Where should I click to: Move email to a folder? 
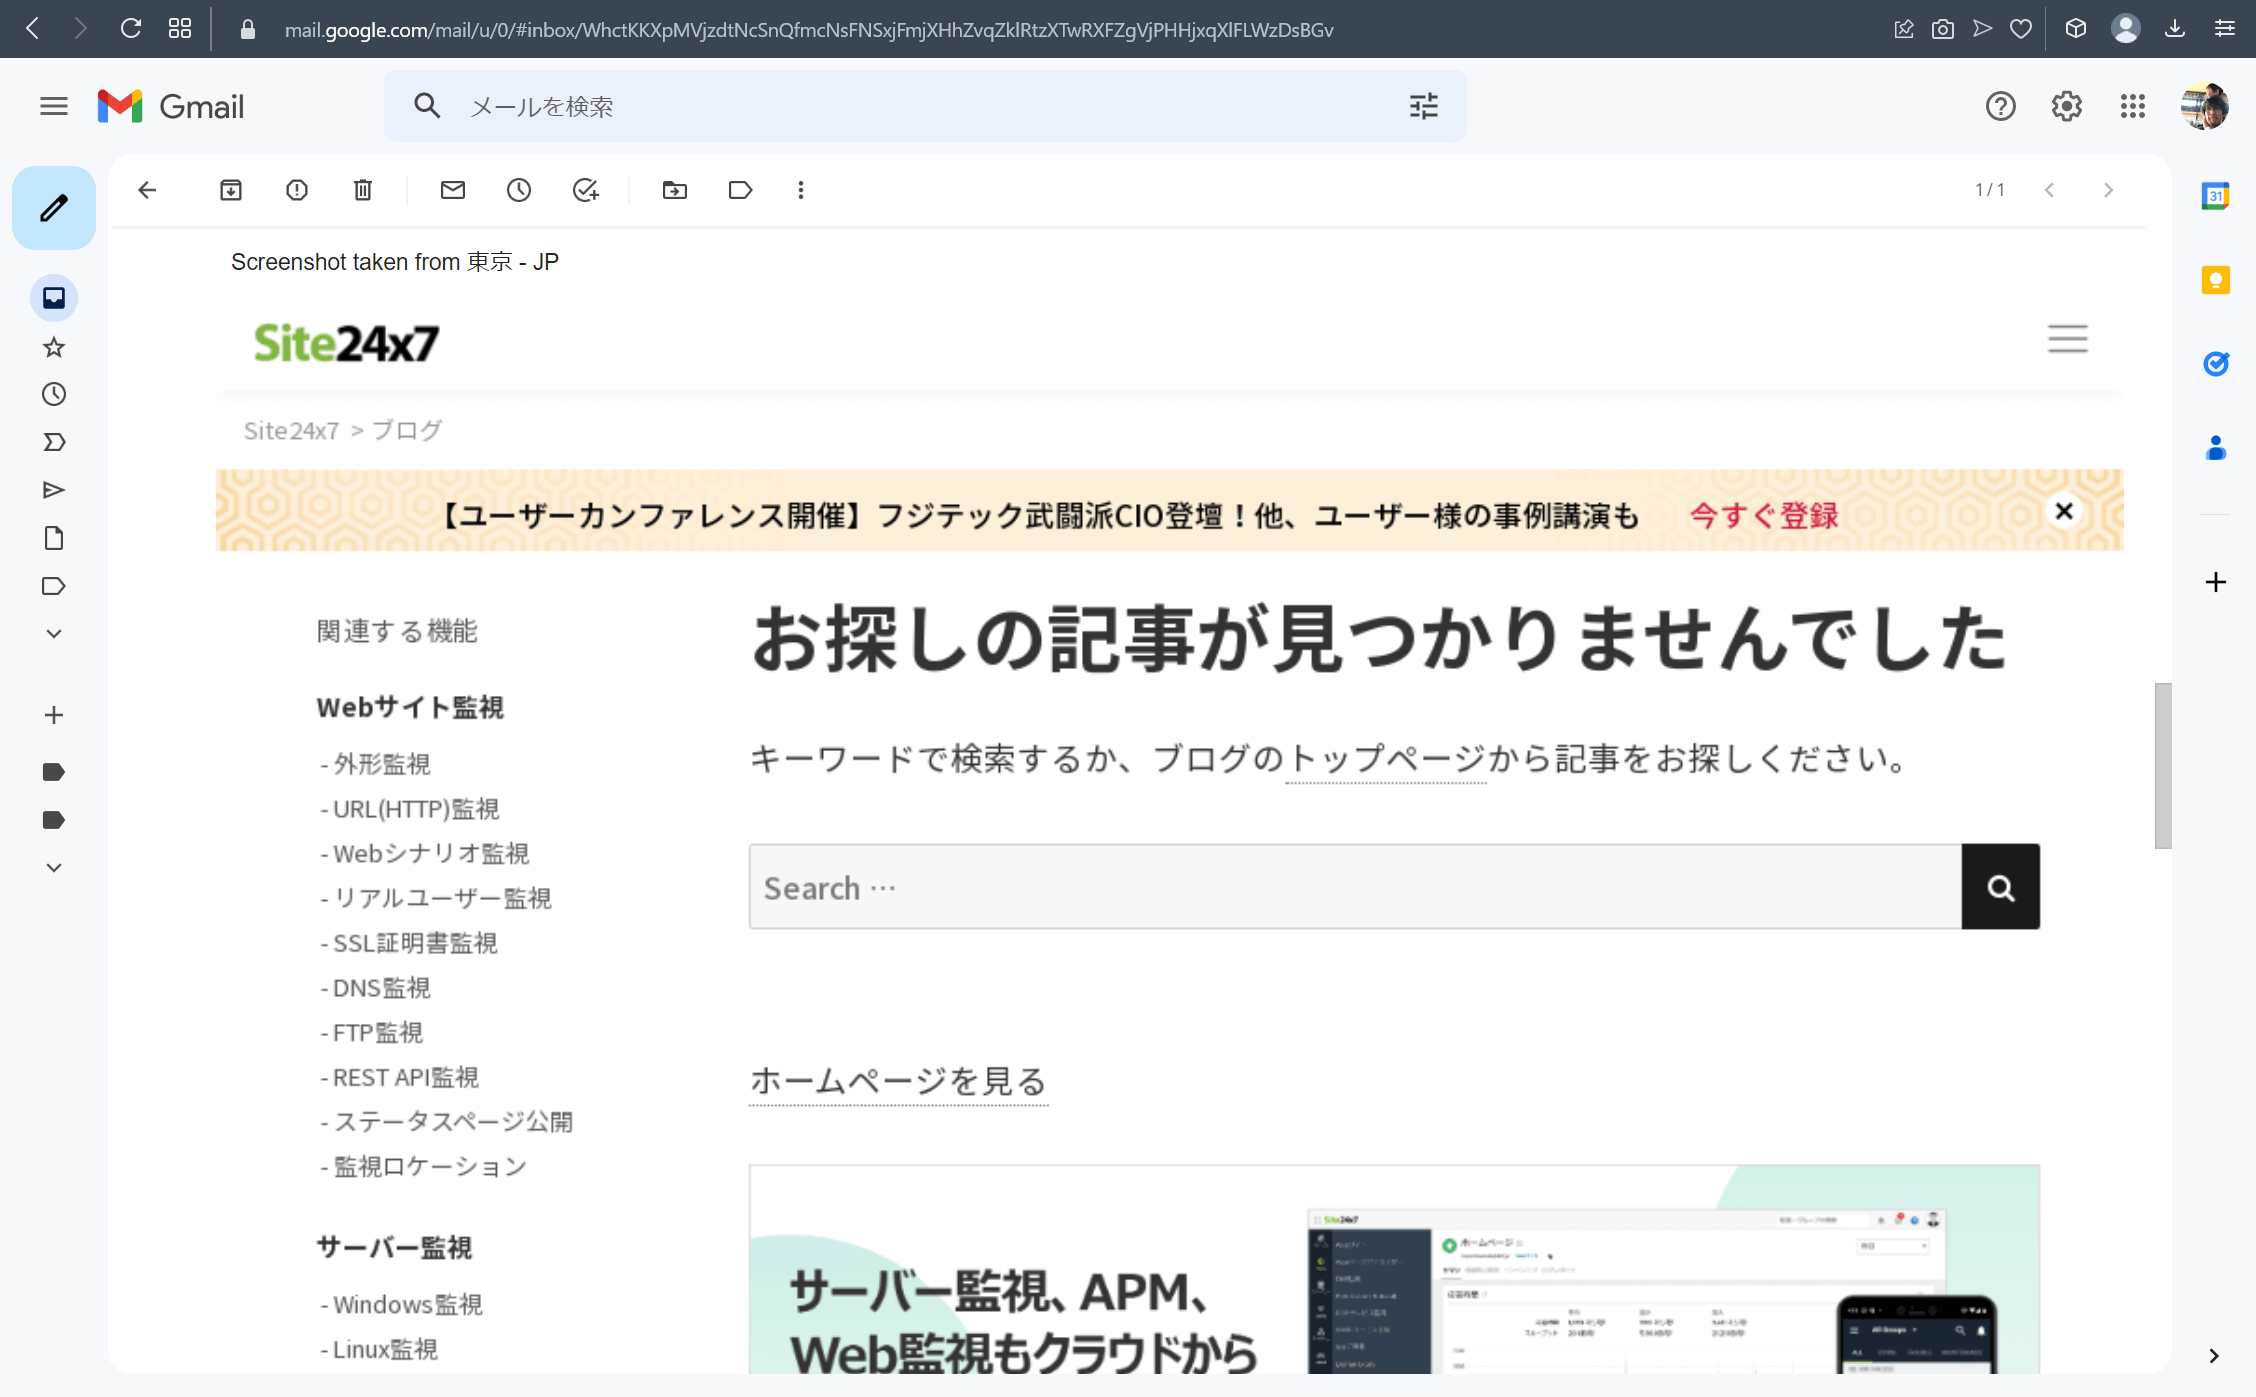[x=675, y=190]
